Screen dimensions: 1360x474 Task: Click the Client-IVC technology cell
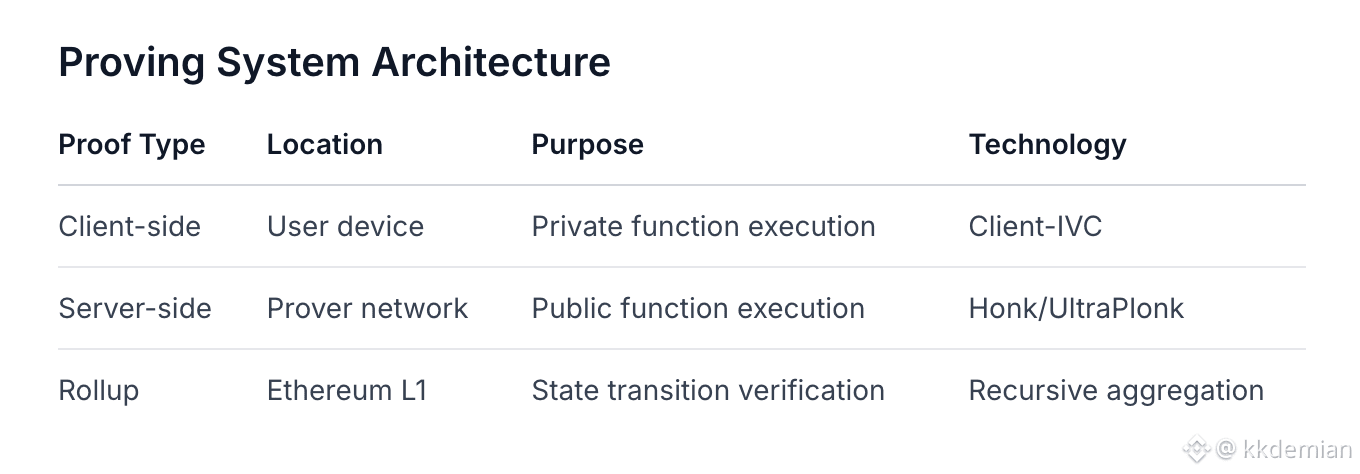click(1035, 226)
